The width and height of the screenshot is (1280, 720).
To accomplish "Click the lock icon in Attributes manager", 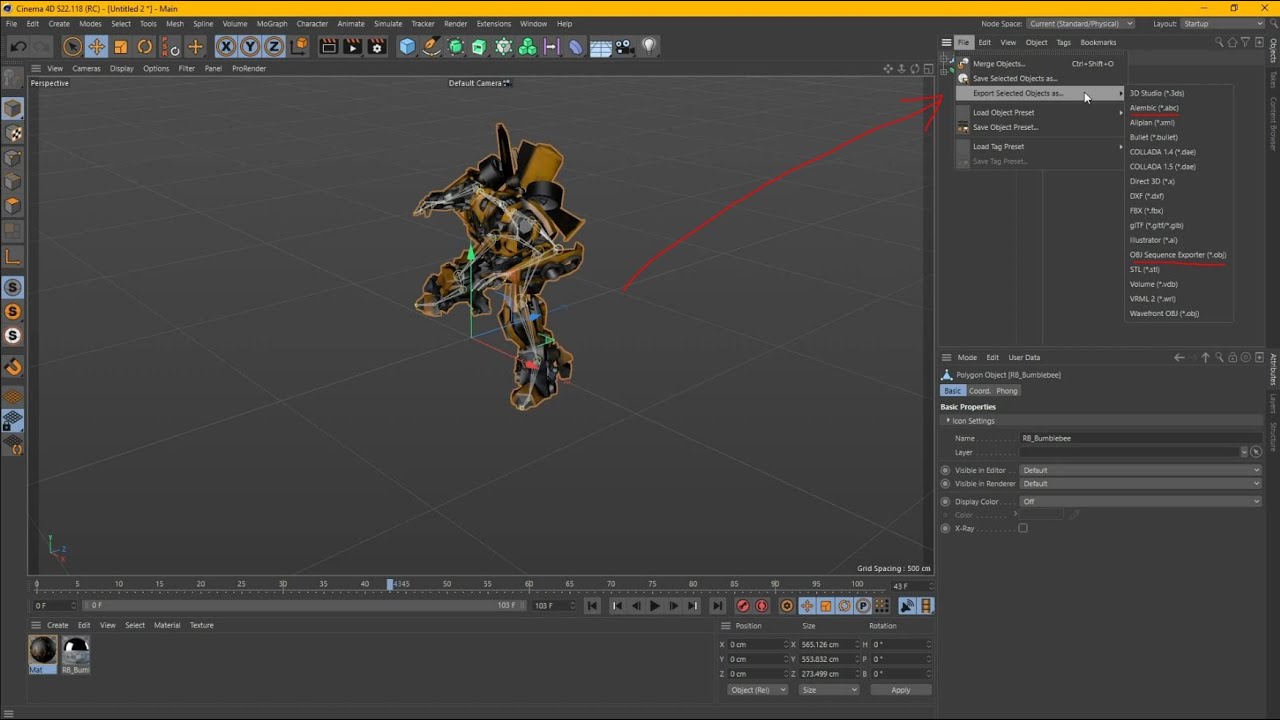I will (1232, 357).
